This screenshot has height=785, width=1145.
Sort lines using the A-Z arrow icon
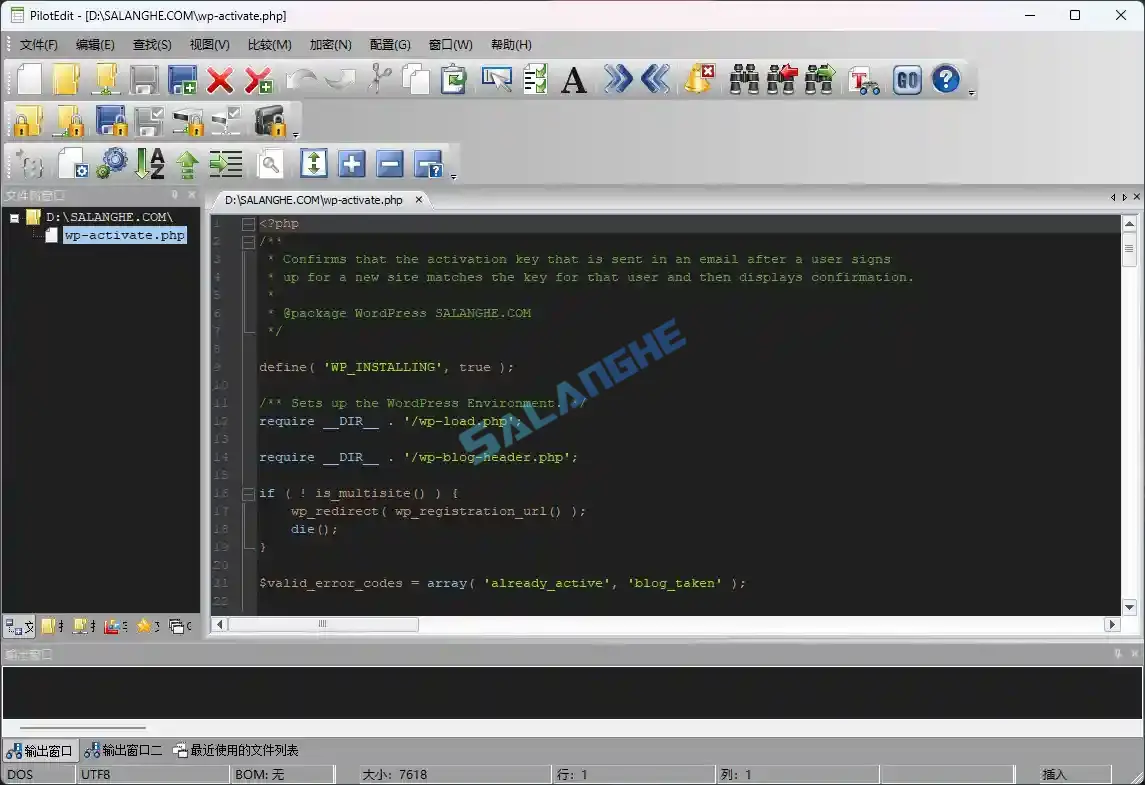(148, 162)
